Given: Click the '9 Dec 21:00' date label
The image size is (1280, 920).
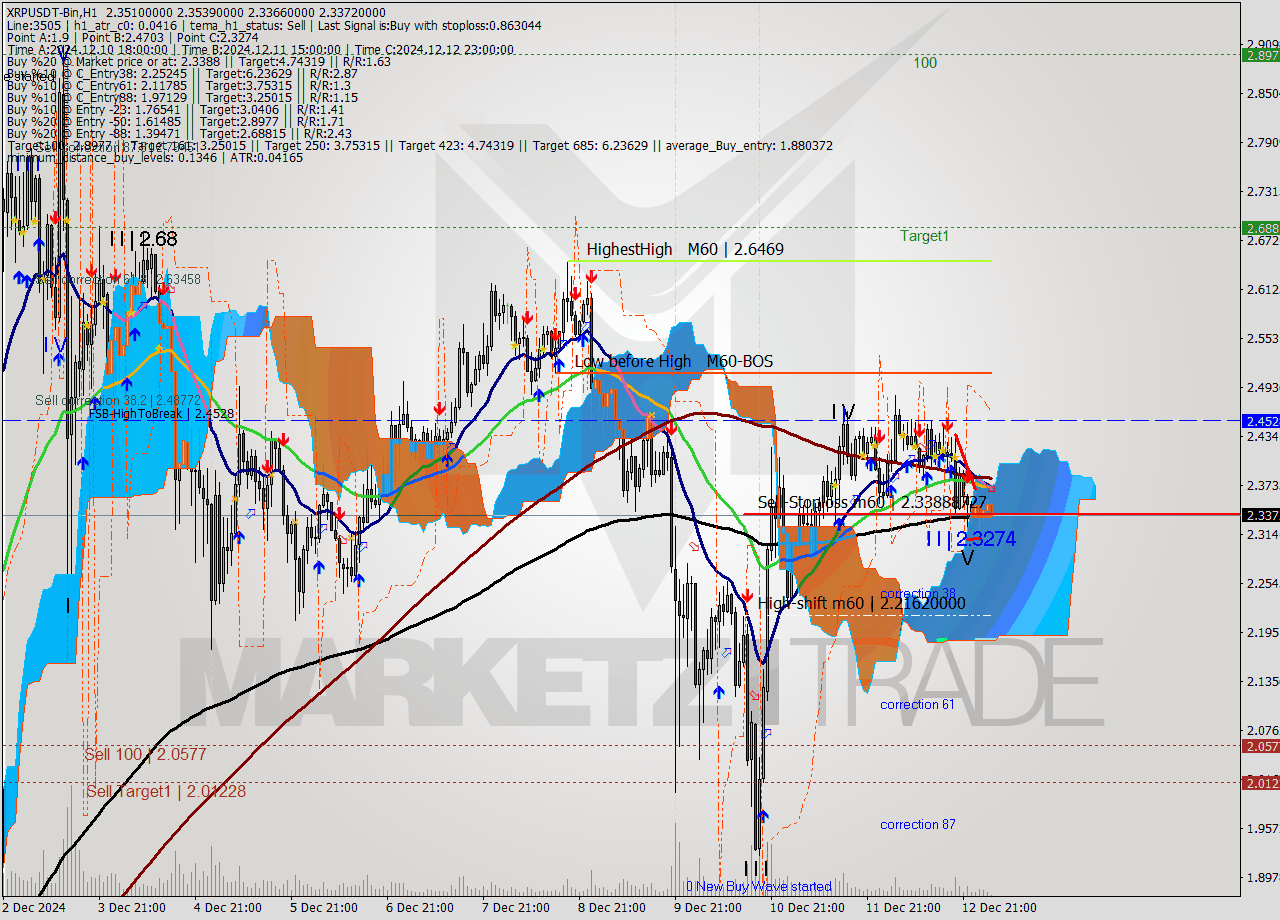Looking at the screenshot, I should 707,908.
